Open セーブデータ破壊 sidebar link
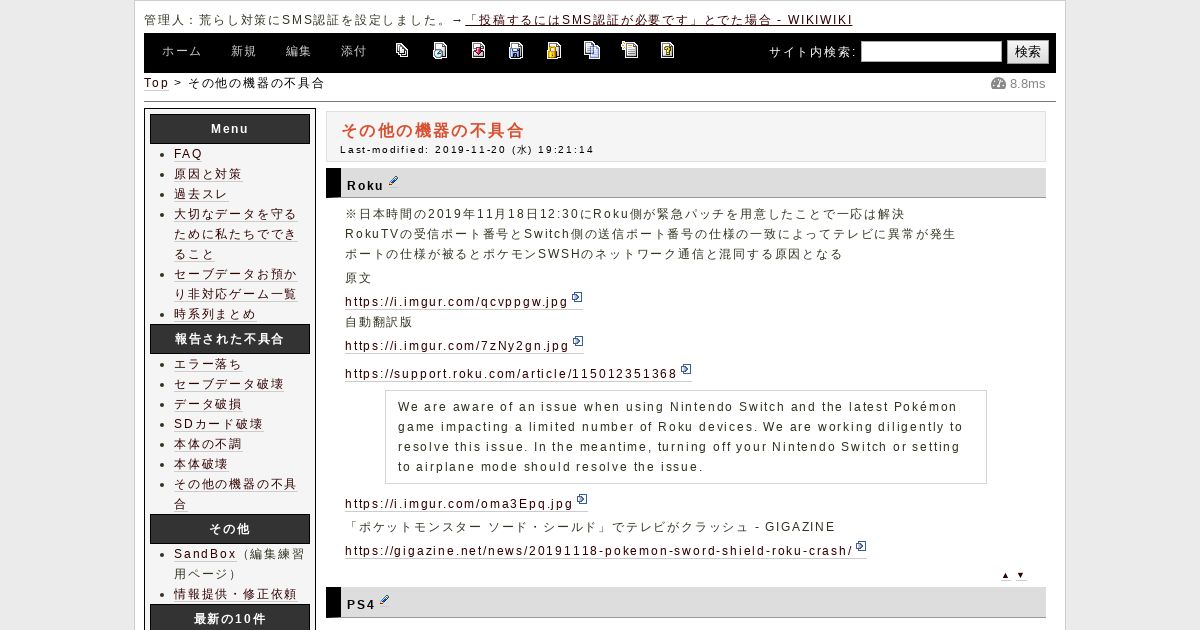 [229, 384]
